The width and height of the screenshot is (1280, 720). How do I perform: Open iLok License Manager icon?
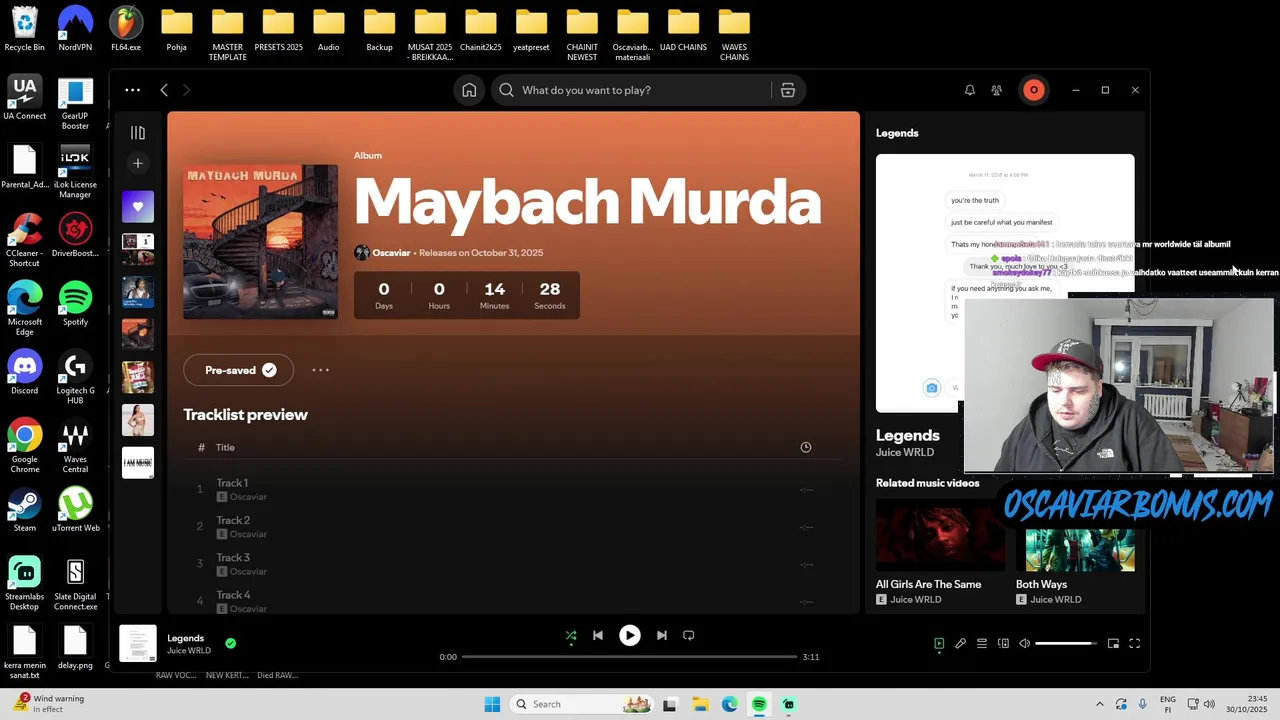point(75,172)
